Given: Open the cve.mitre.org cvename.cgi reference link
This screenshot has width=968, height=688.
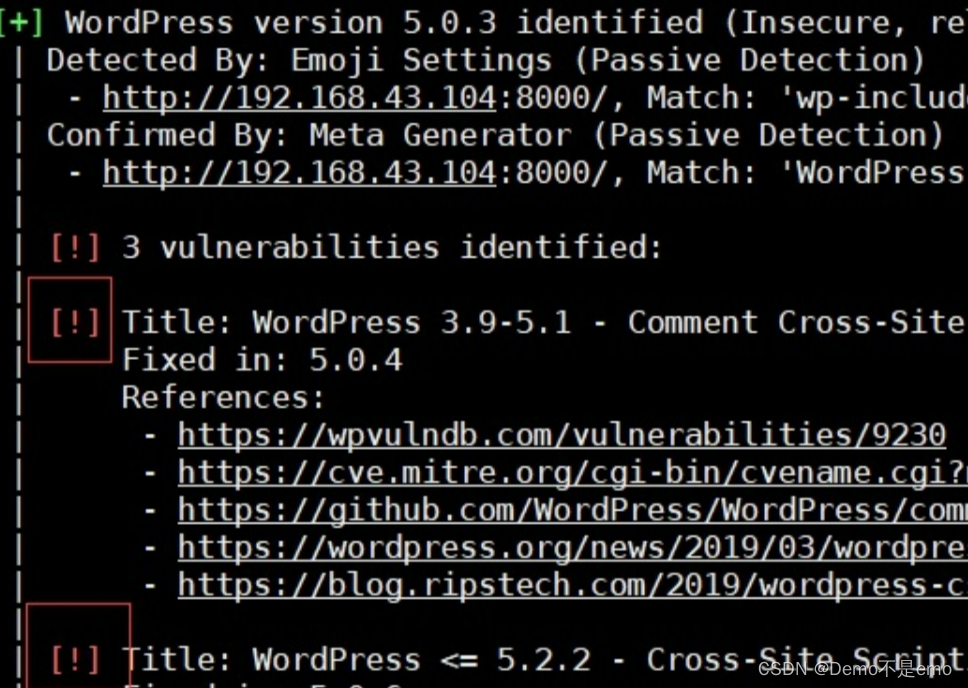Looking at the screenshot, I should (x=572, y=473).
